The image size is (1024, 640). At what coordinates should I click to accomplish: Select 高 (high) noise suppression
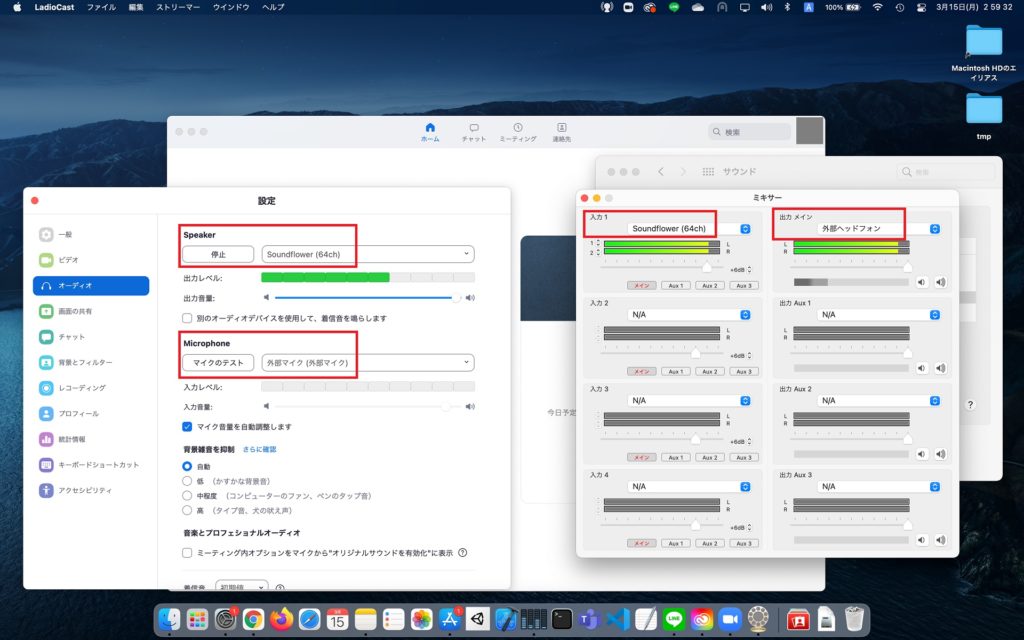click(187, 510)
